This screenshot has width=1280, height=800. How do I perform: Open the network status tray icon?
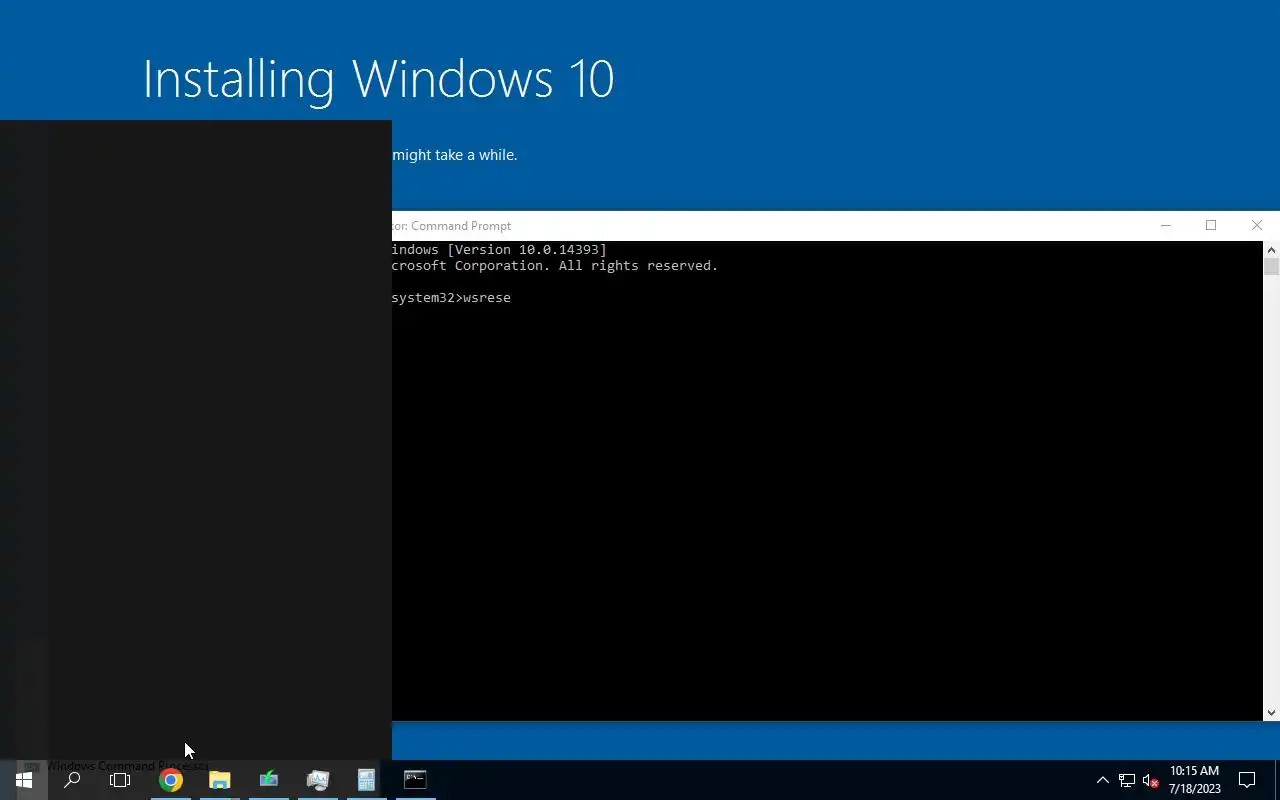(x=1127, y=780)
